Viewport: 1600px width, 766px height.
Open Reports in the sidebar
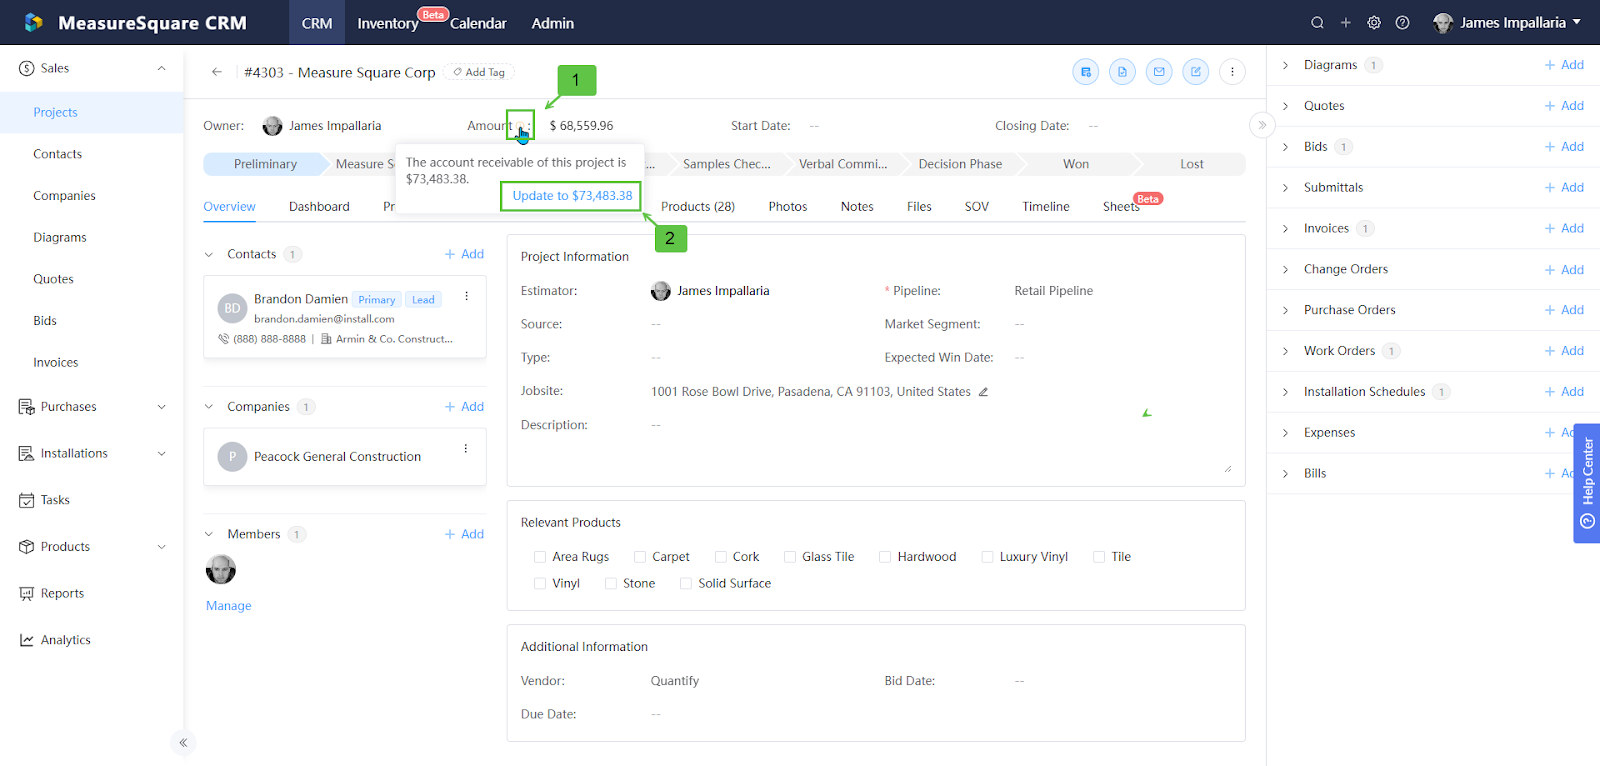(62, 593)
